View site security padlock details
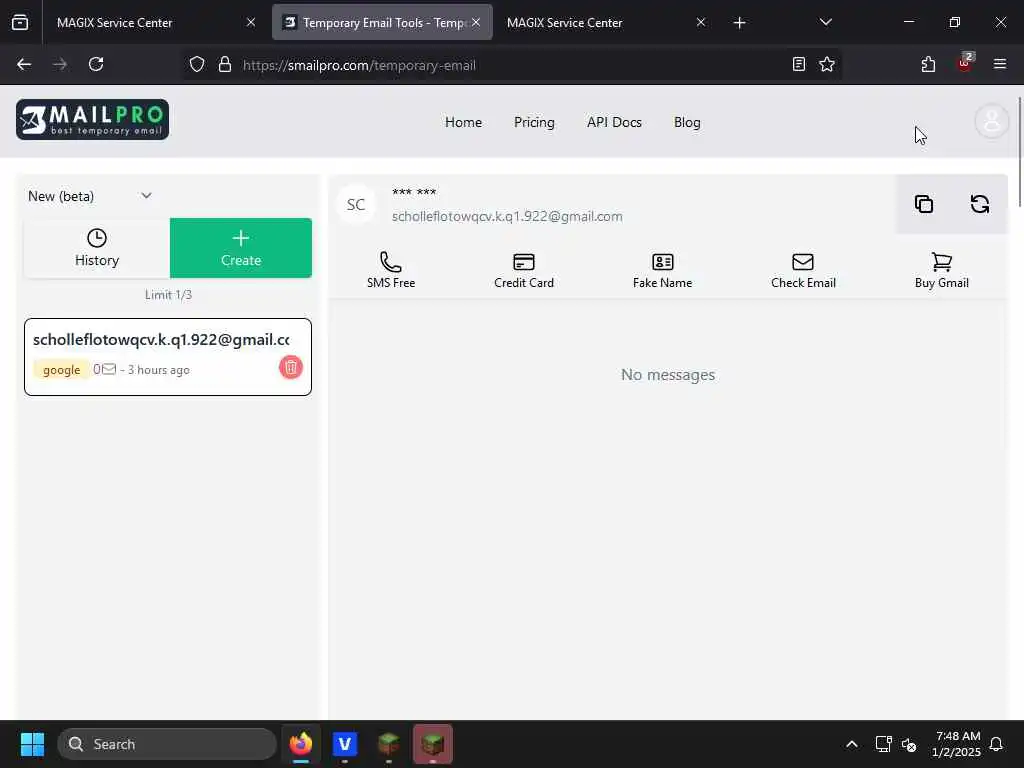This screenshot has height=768, width=1024. tap(225, 64)
